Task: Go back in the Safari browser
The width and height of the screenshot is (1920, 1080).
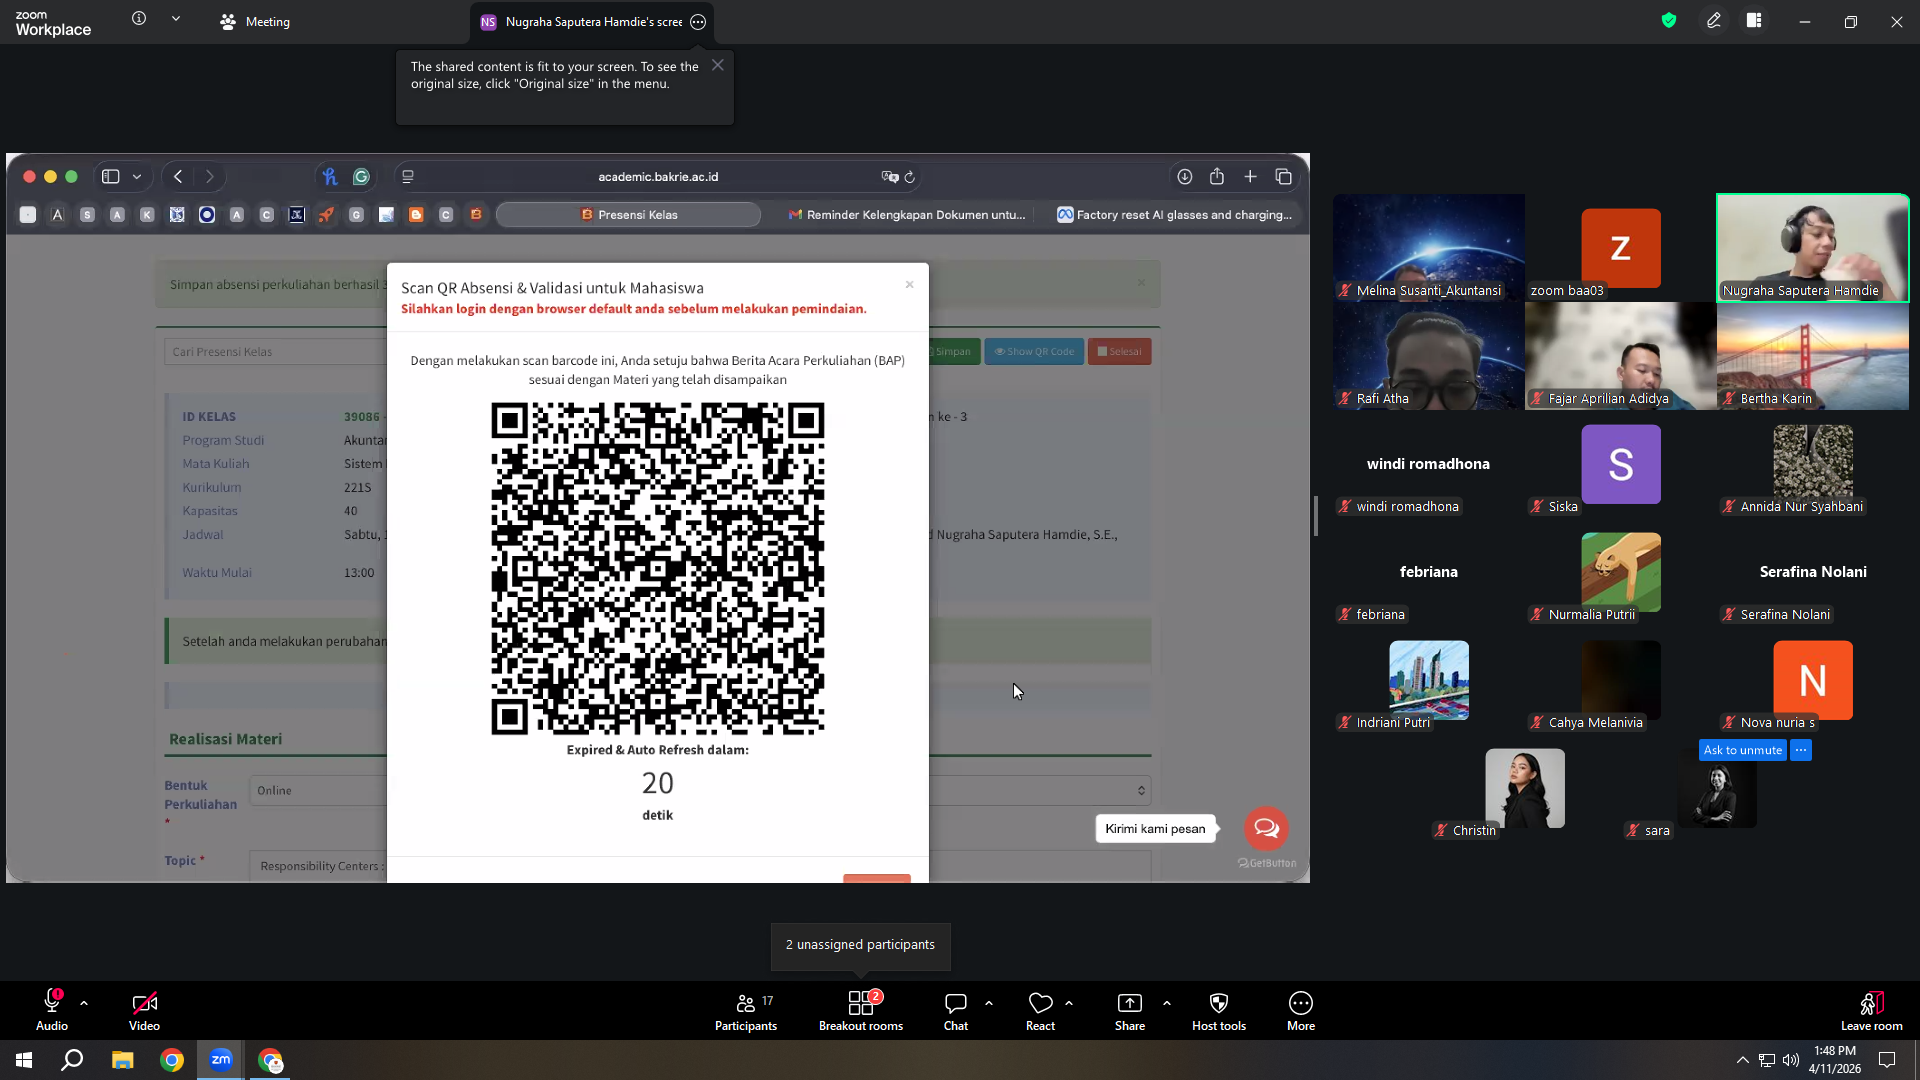Action: click(178, 177)
